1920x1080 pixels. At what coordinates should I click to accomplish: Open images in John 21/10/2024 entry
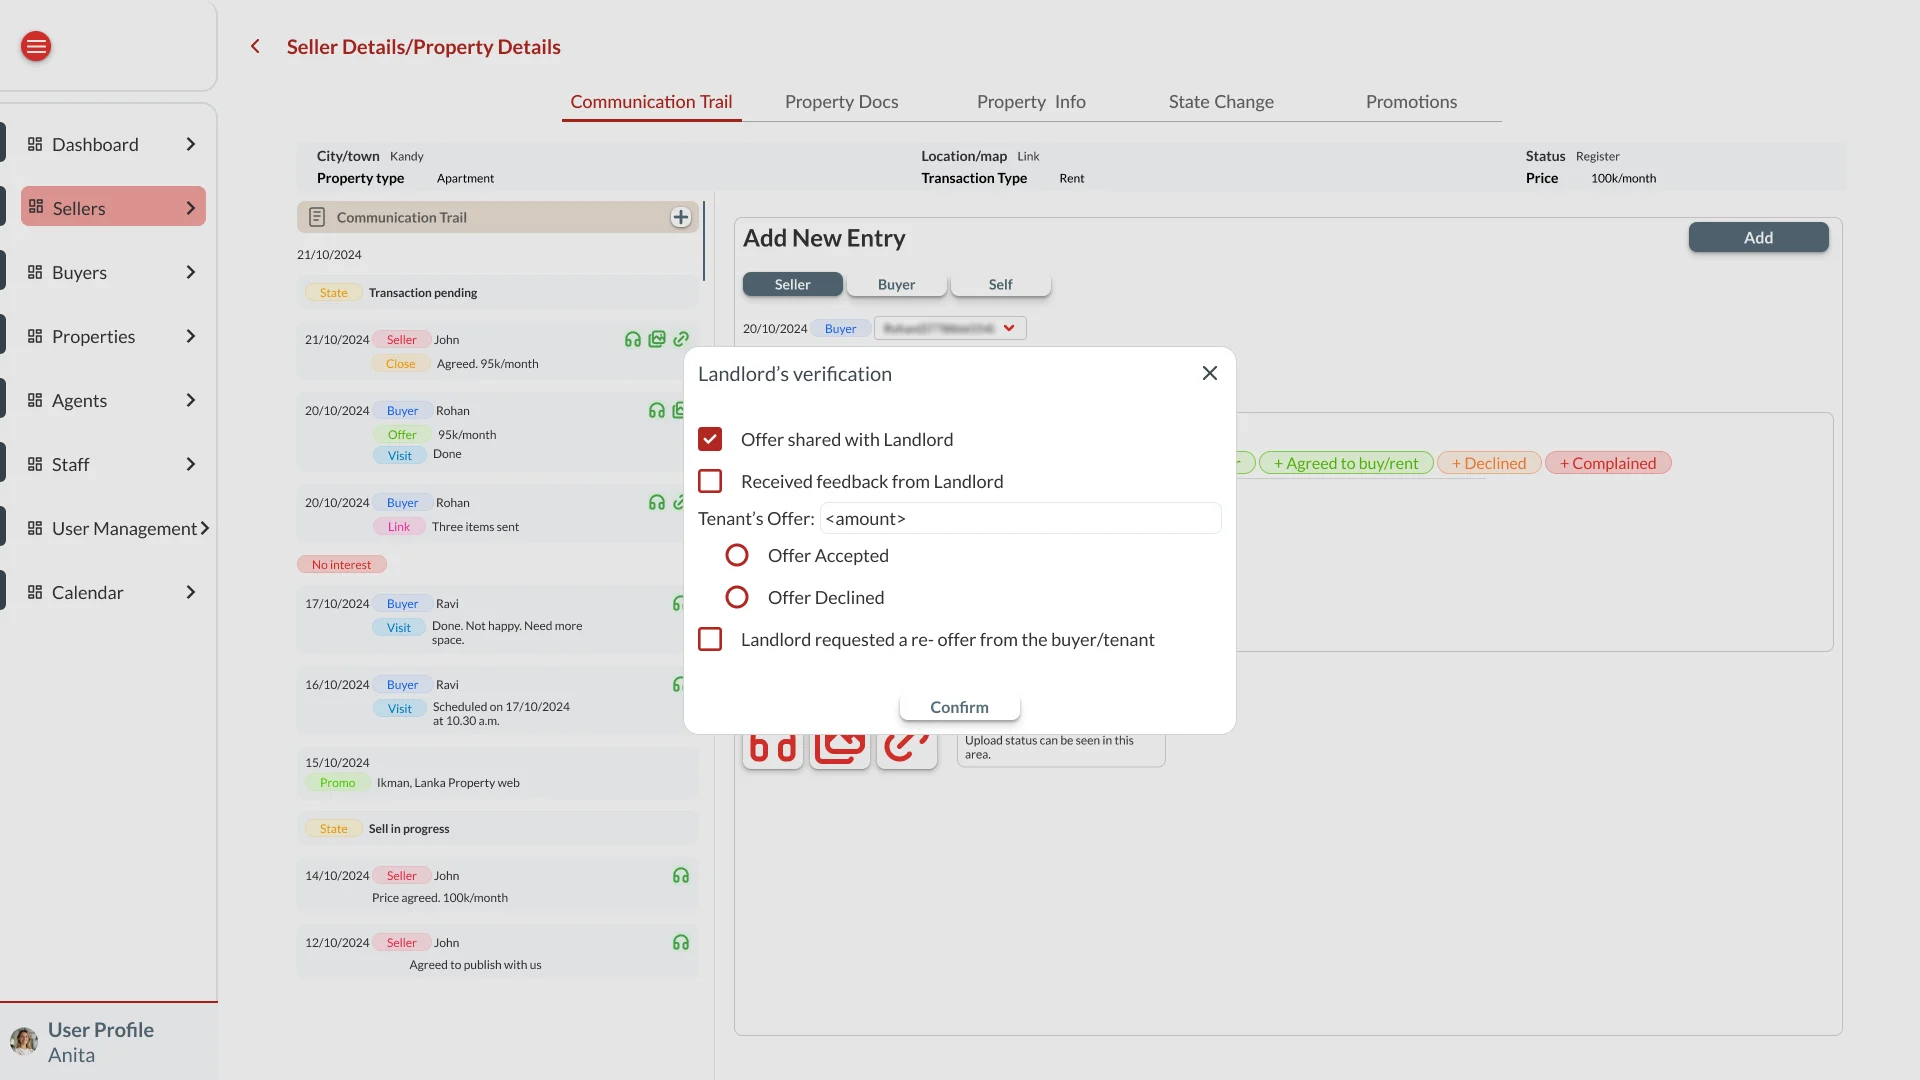[657, 340]
